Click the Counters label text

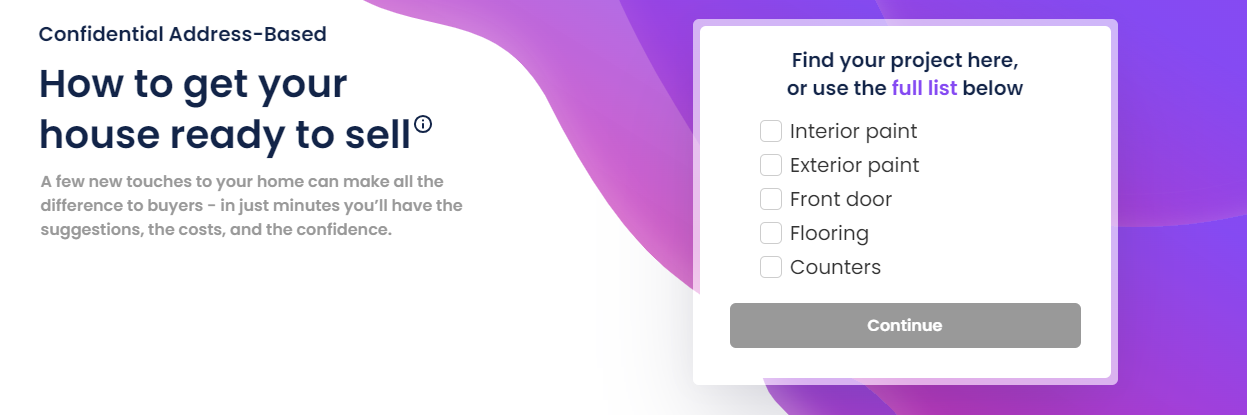[x=835, y=267]
